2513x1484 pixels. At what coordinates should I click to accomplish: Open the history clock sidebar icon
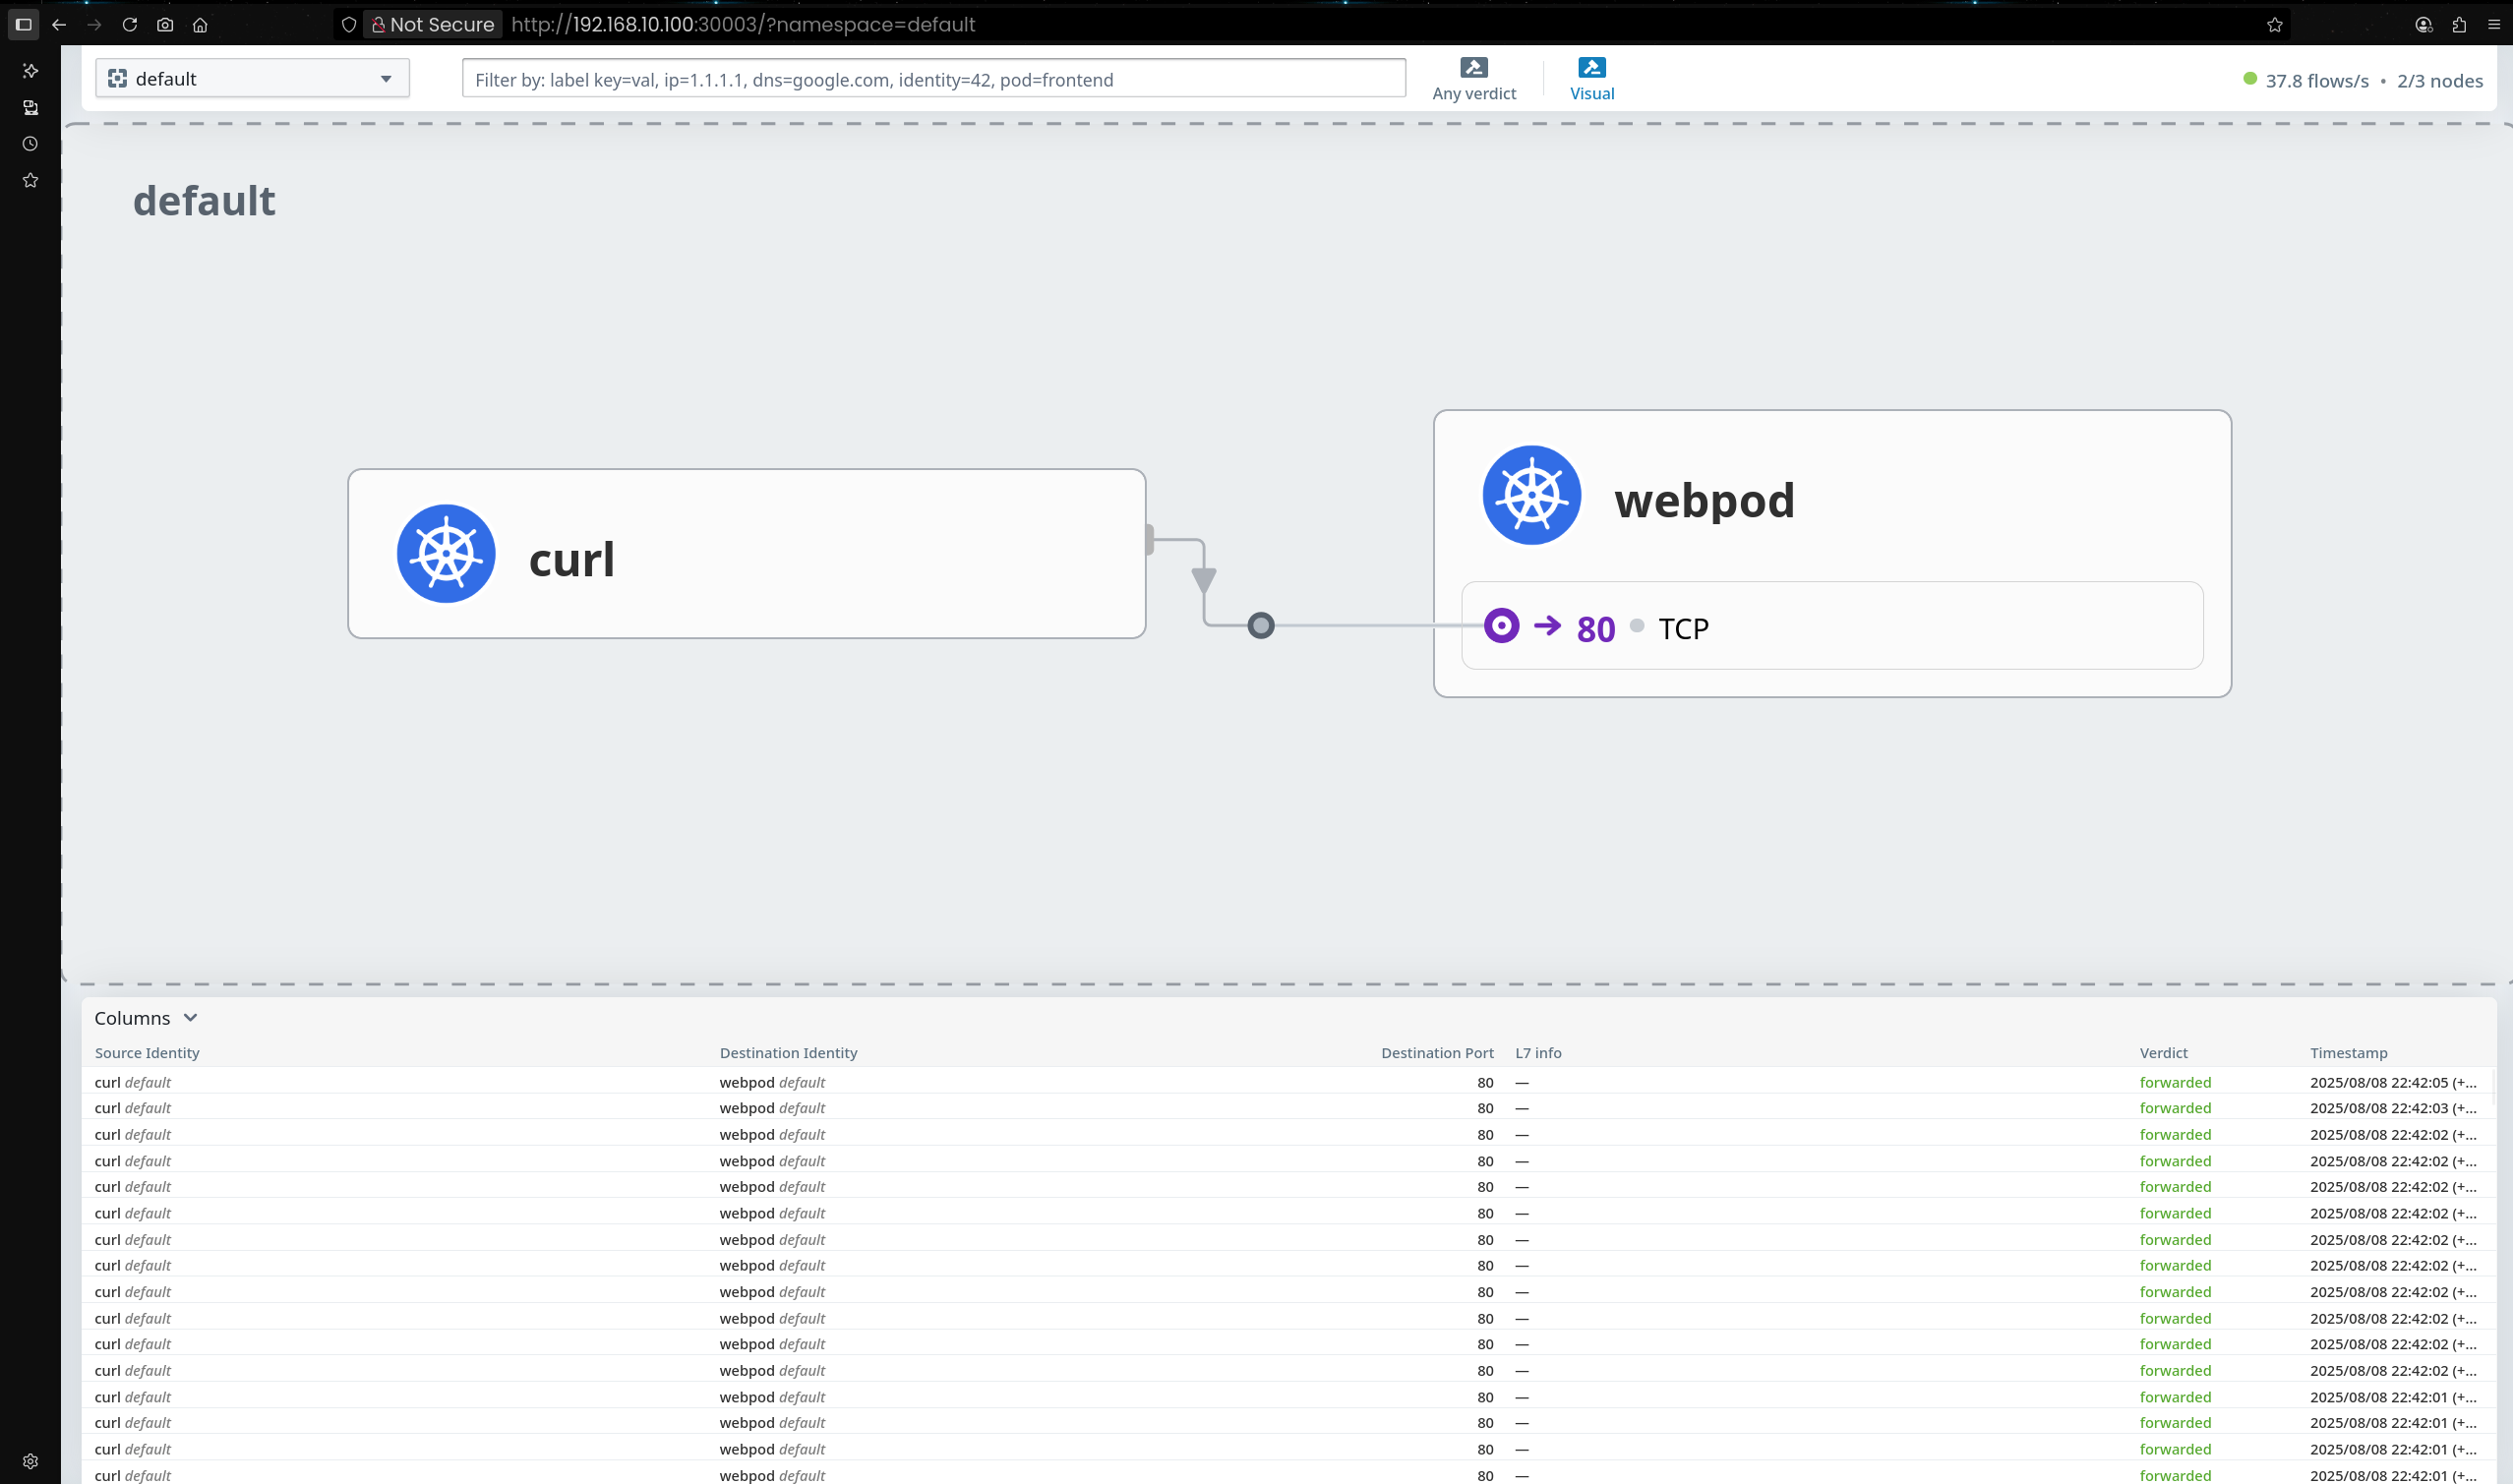tap(30, 144)
